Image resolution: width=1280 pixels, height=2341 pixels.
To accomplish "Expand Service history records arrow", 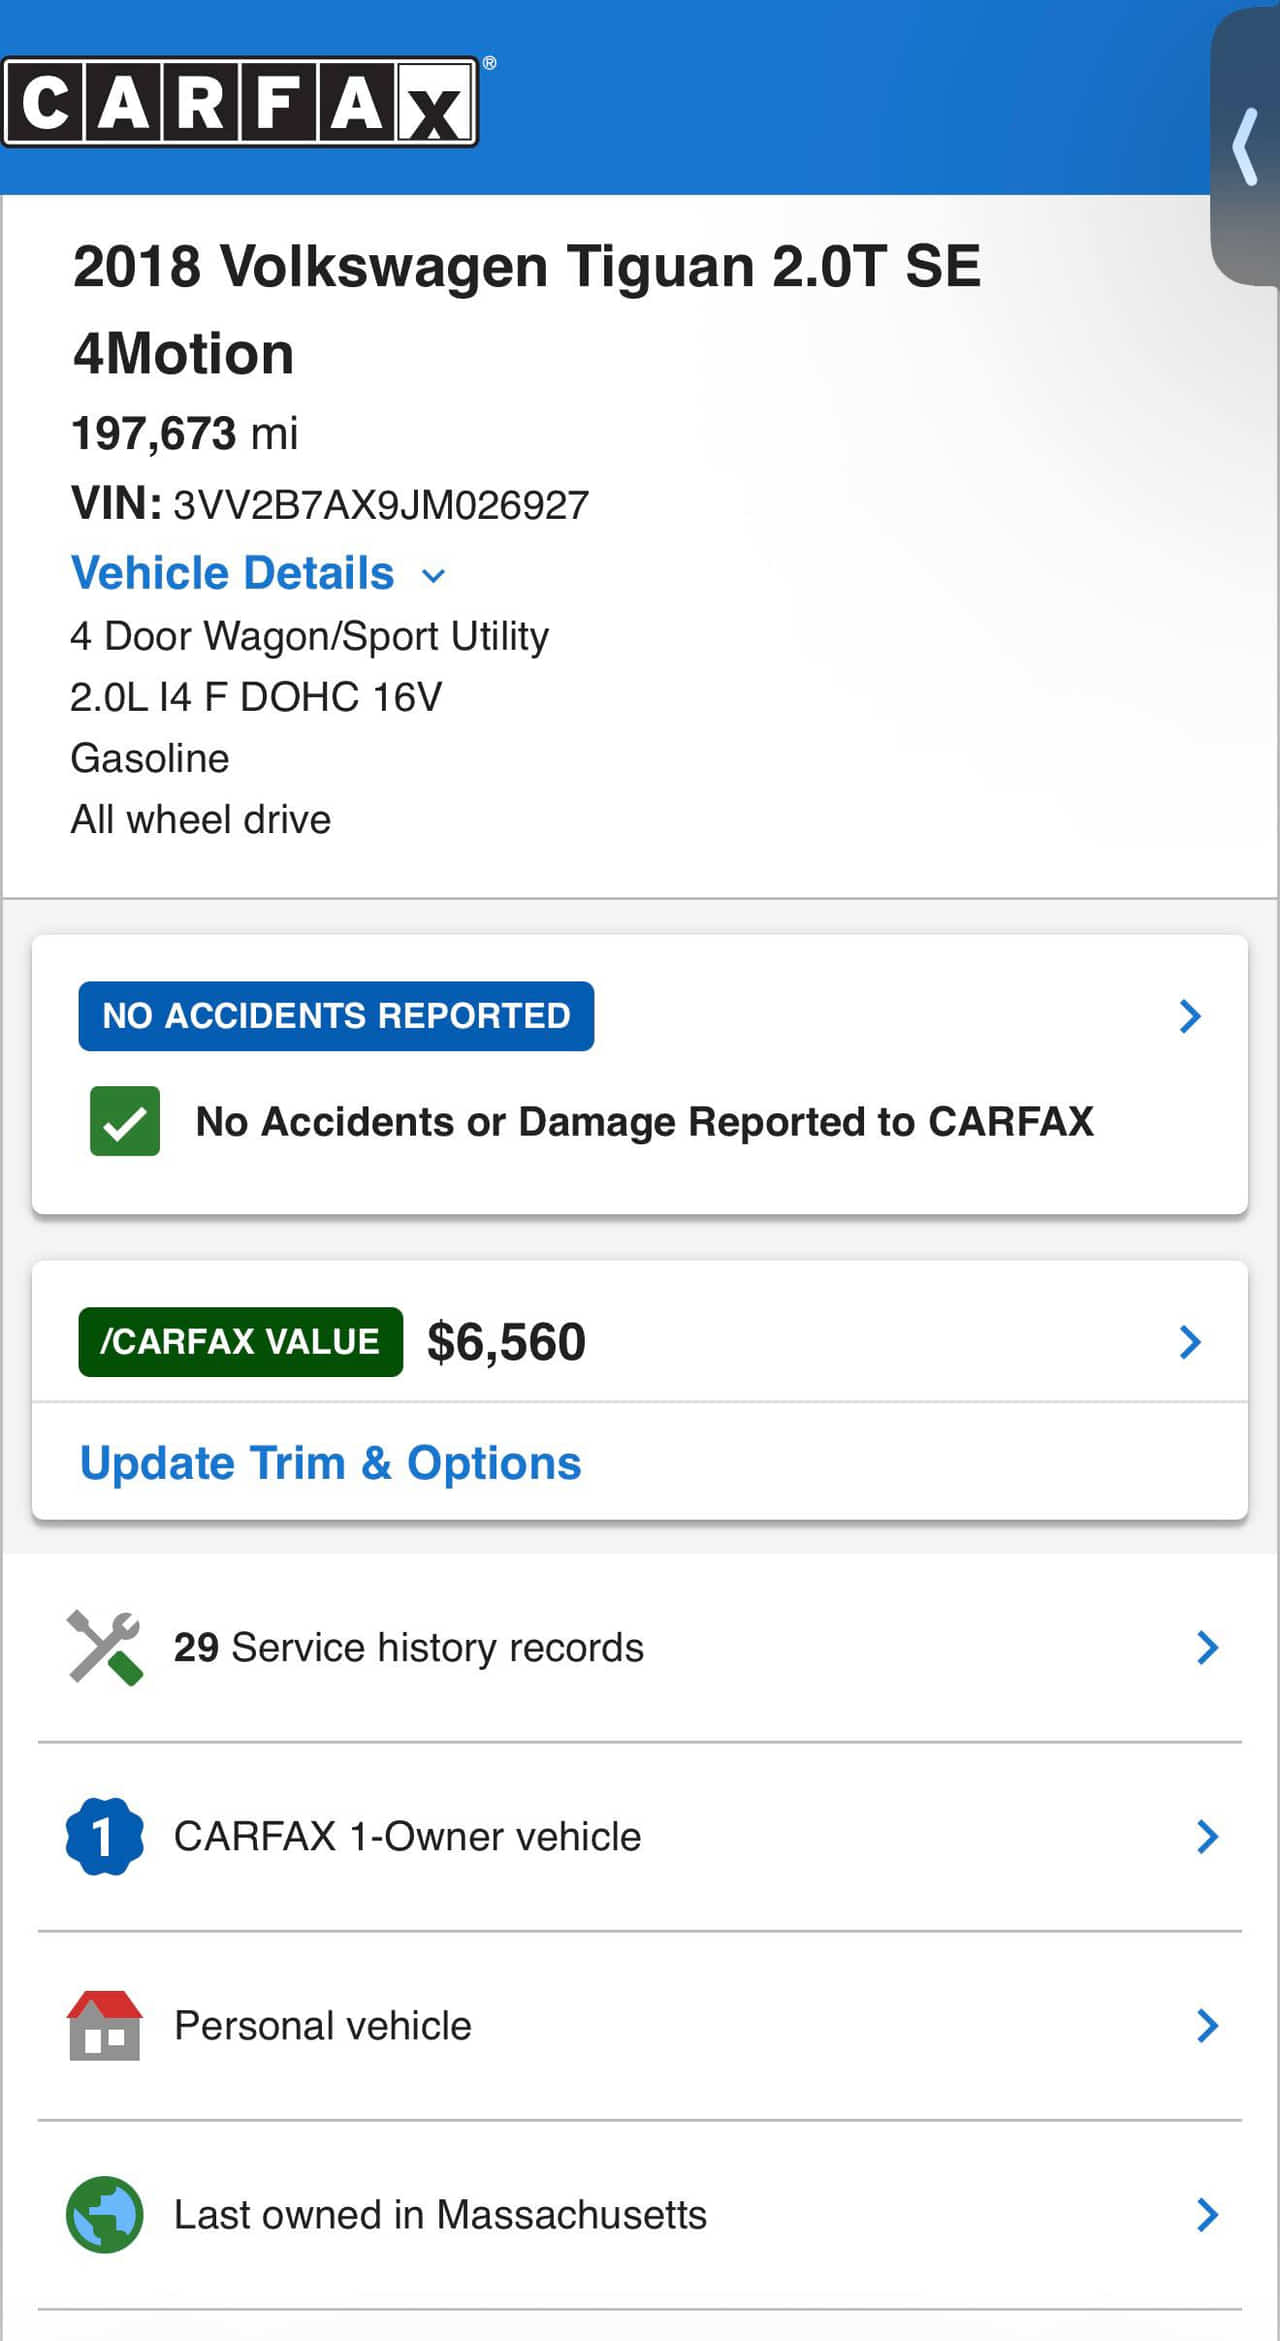I will pyautogui.click(x=1208, y=1648).
